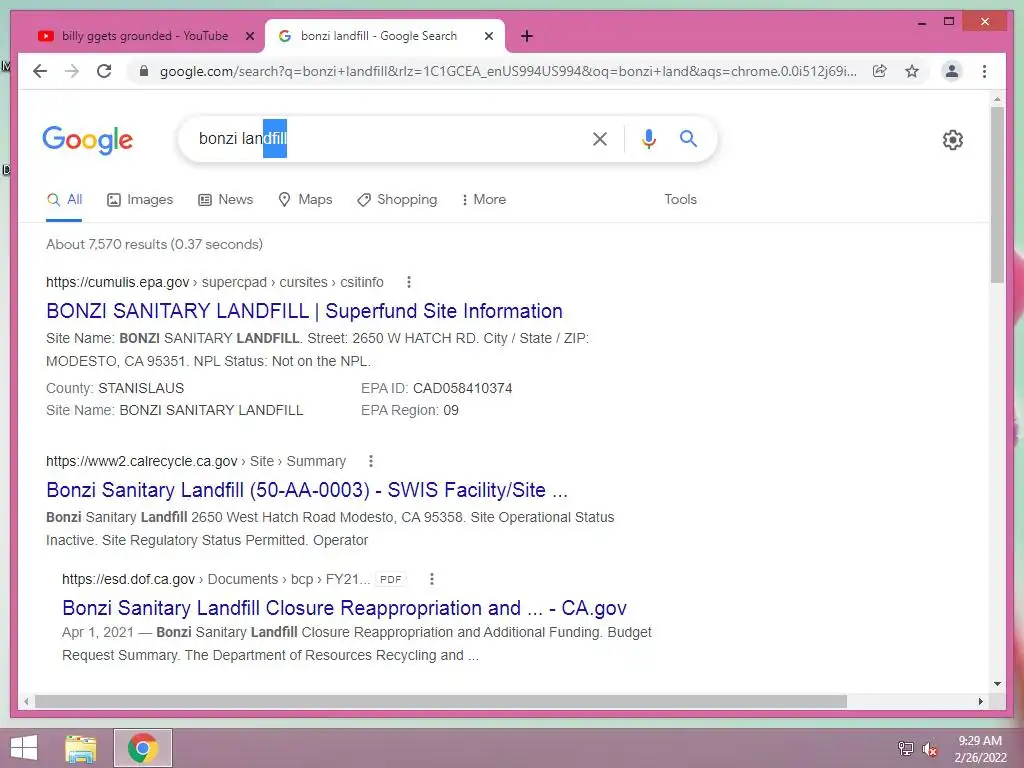Screen dimensions: 1024x768
Task: Open options for esd.dof.ca.gov result
Action: click(432, 579)
